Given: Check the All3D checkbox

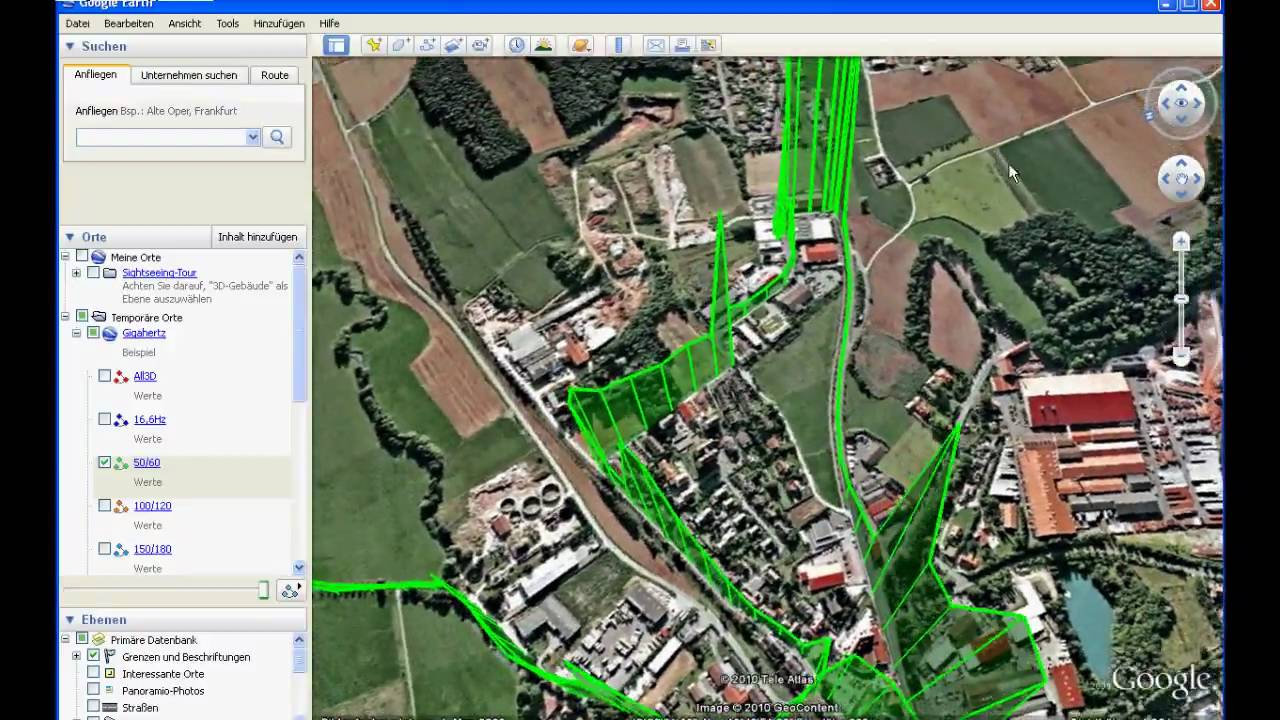Looking at the screenshot, I should [x=105, y=376].
